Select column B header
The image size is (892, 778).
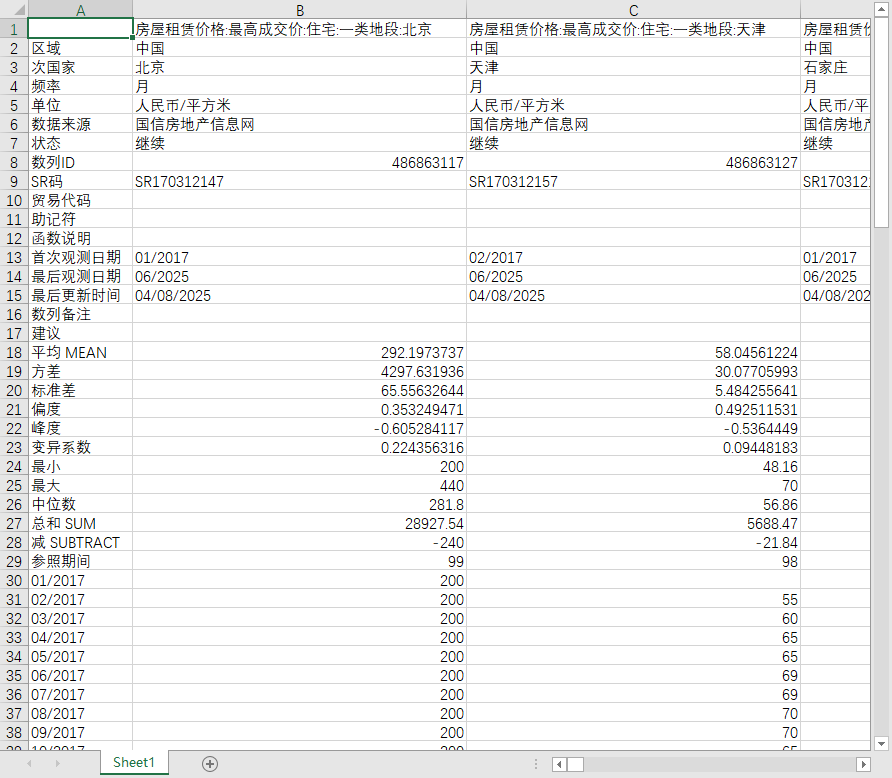coord(300,10)
